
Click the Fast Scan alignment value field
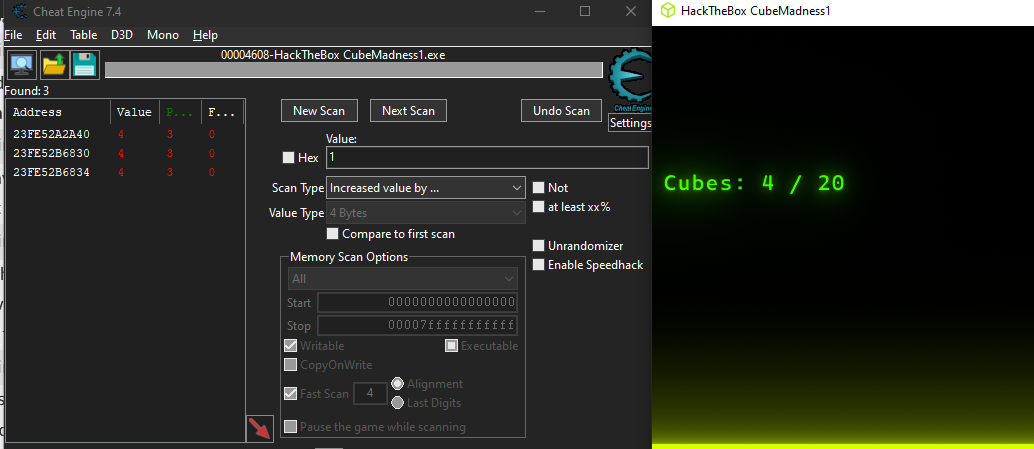coord(371,394)
